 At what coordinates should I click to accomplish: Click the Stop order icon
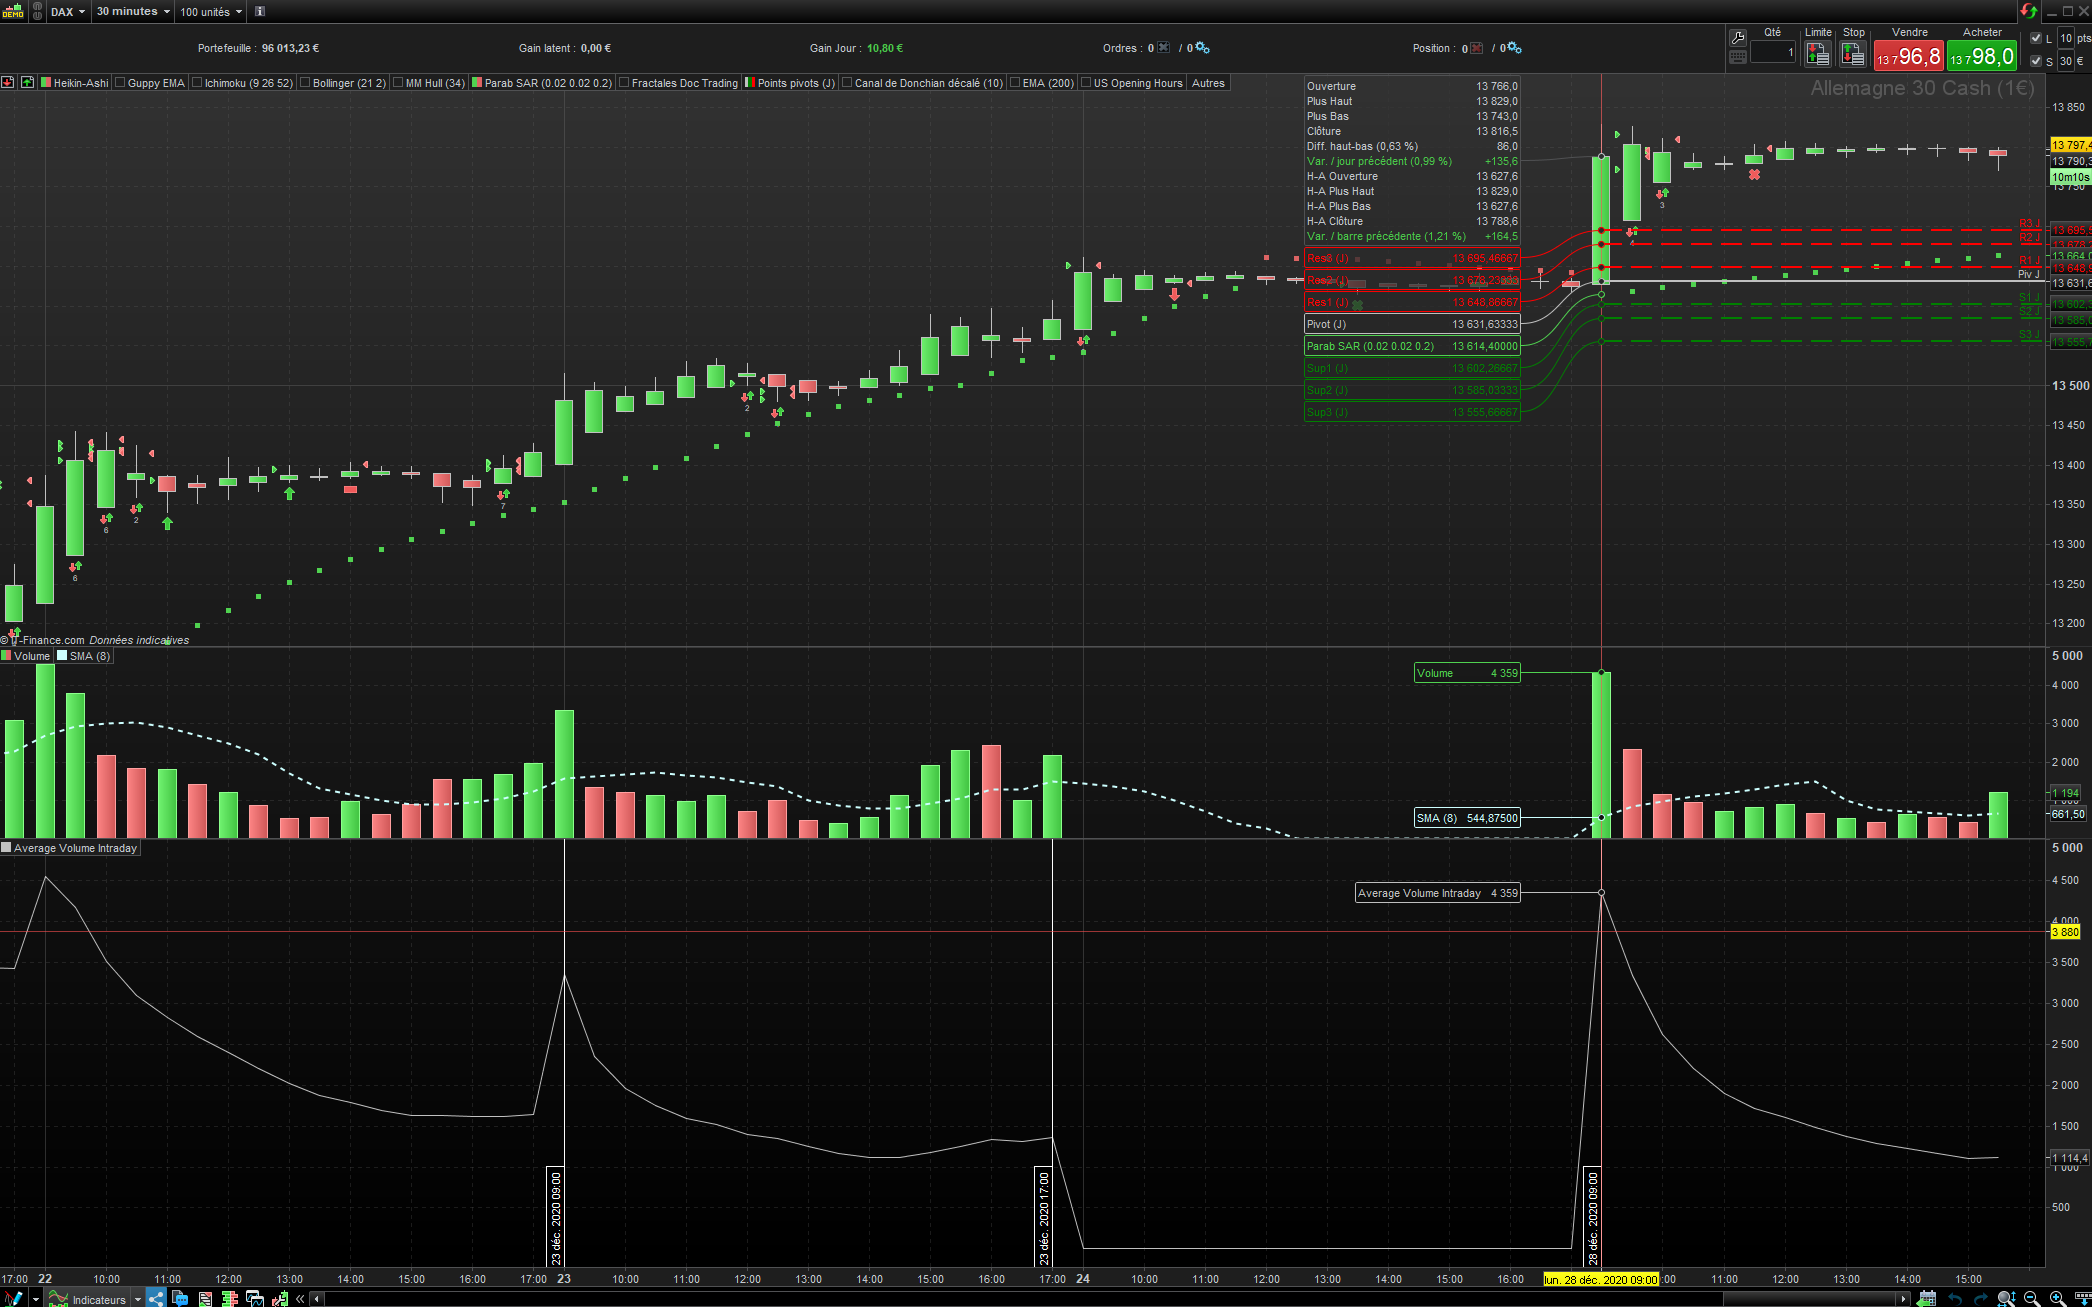1853,56
